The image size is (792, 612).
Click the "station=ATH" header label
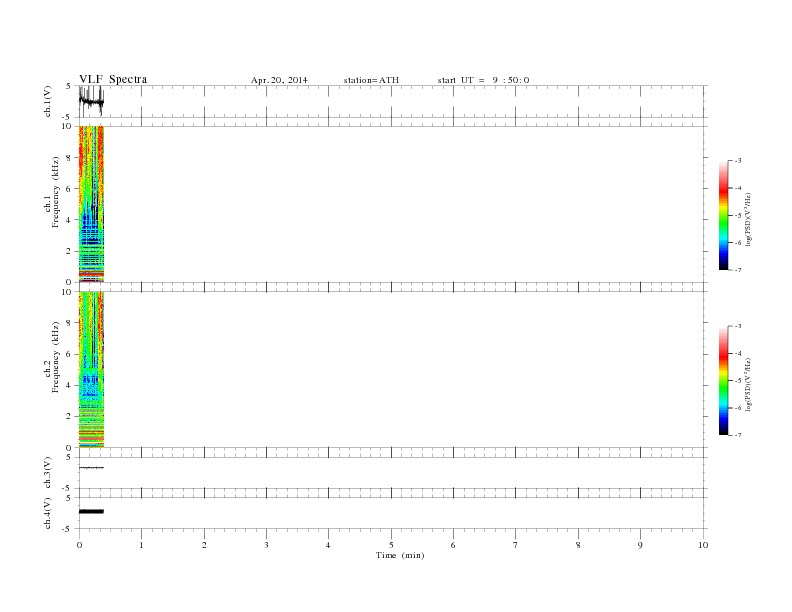click(371, 80)
